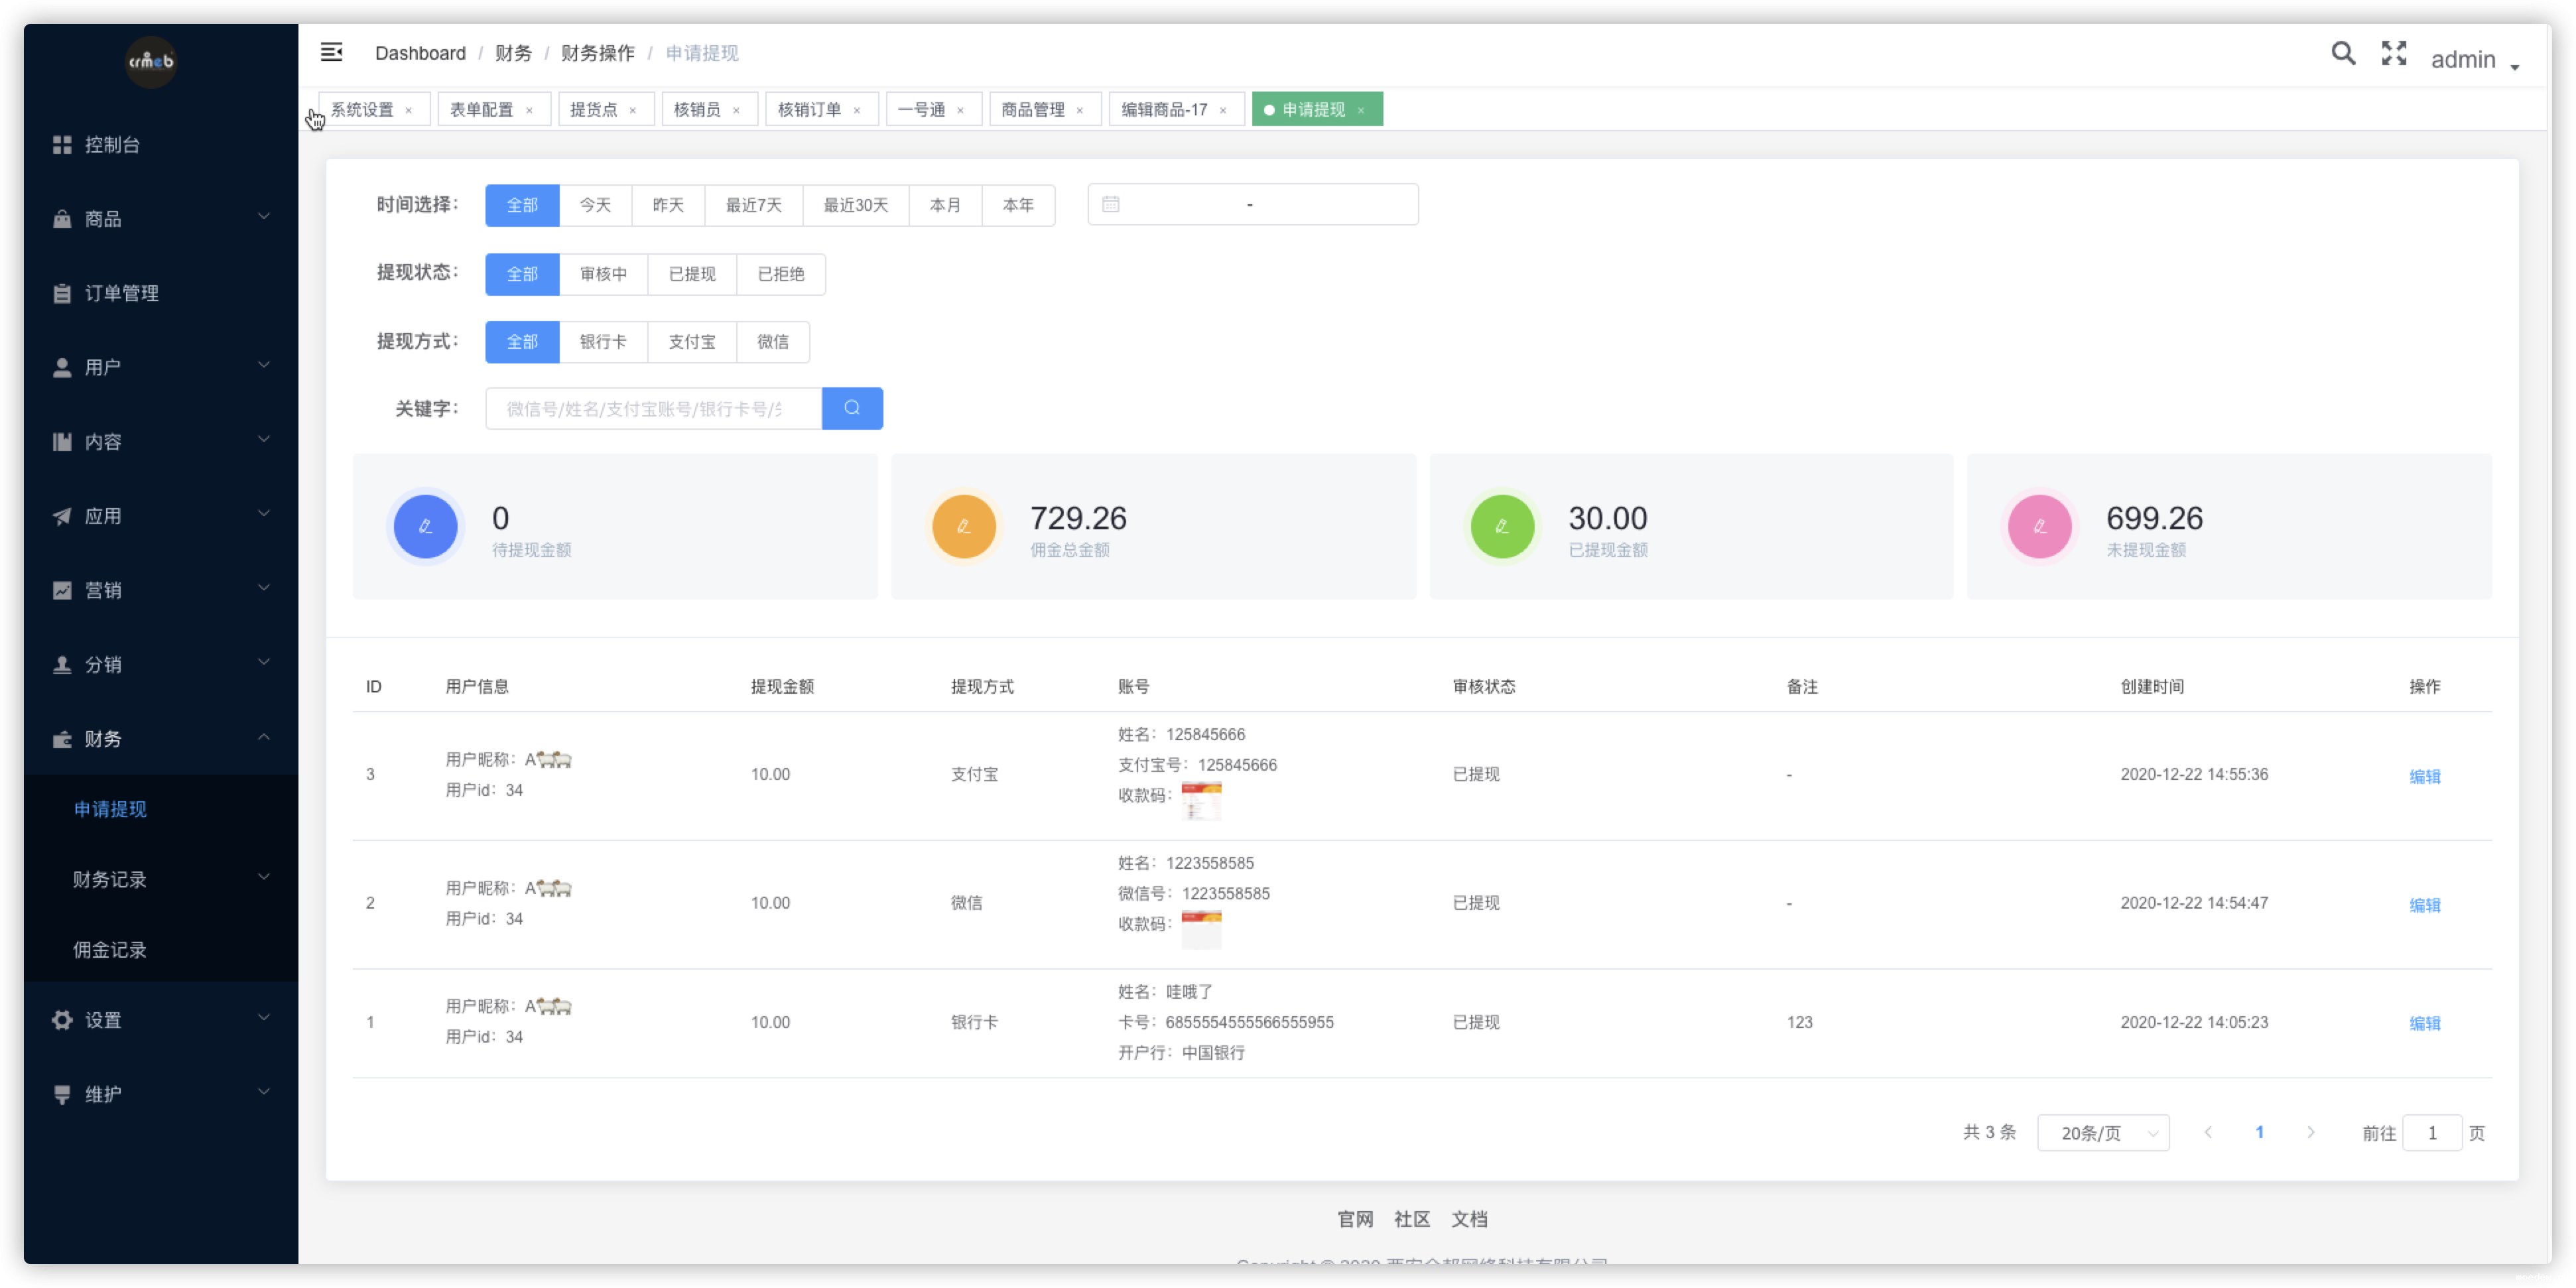Open 订单管理 in the sidebar
Screen dimensions: 2576x1288
pyautogui.click(x=121, y=293)
